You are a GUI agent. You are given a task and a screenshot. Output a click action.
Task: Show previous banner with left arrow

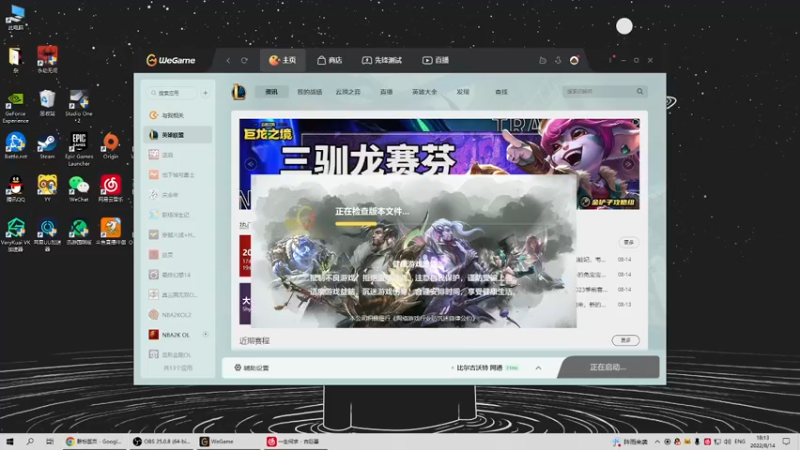coord(251,164)
